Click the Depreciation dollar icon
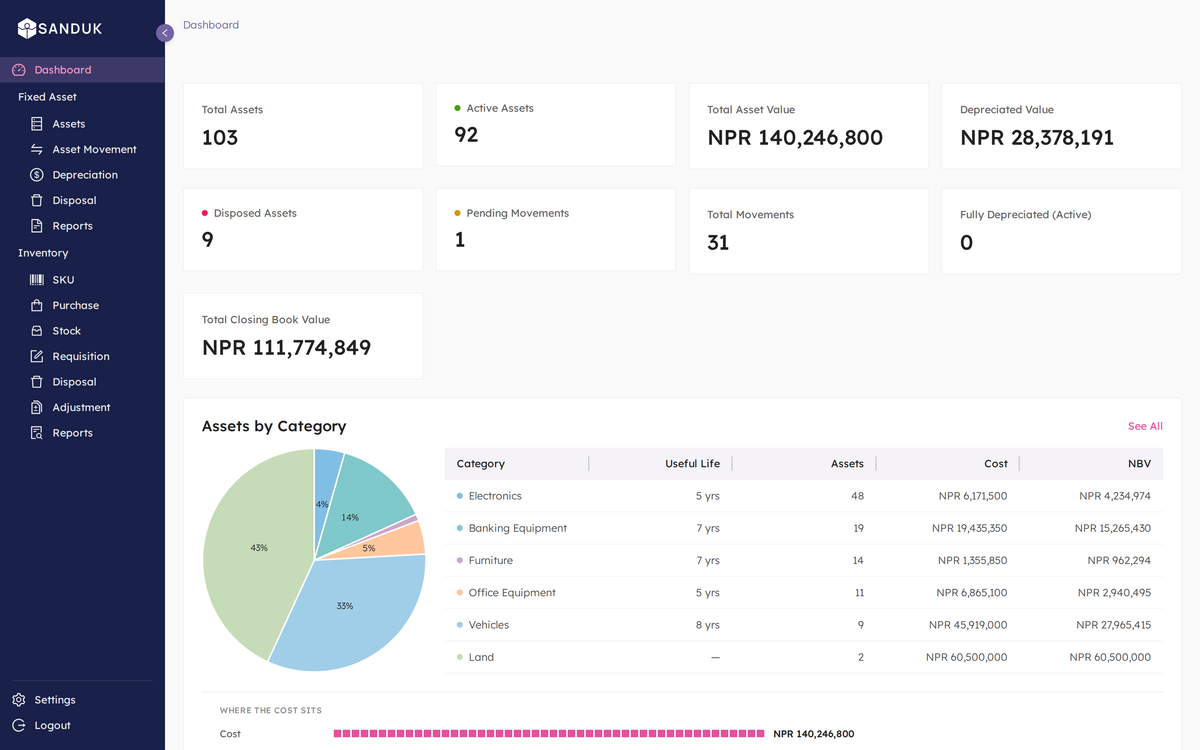Viewport: 1200px width, 750px height. coord(37,175)
